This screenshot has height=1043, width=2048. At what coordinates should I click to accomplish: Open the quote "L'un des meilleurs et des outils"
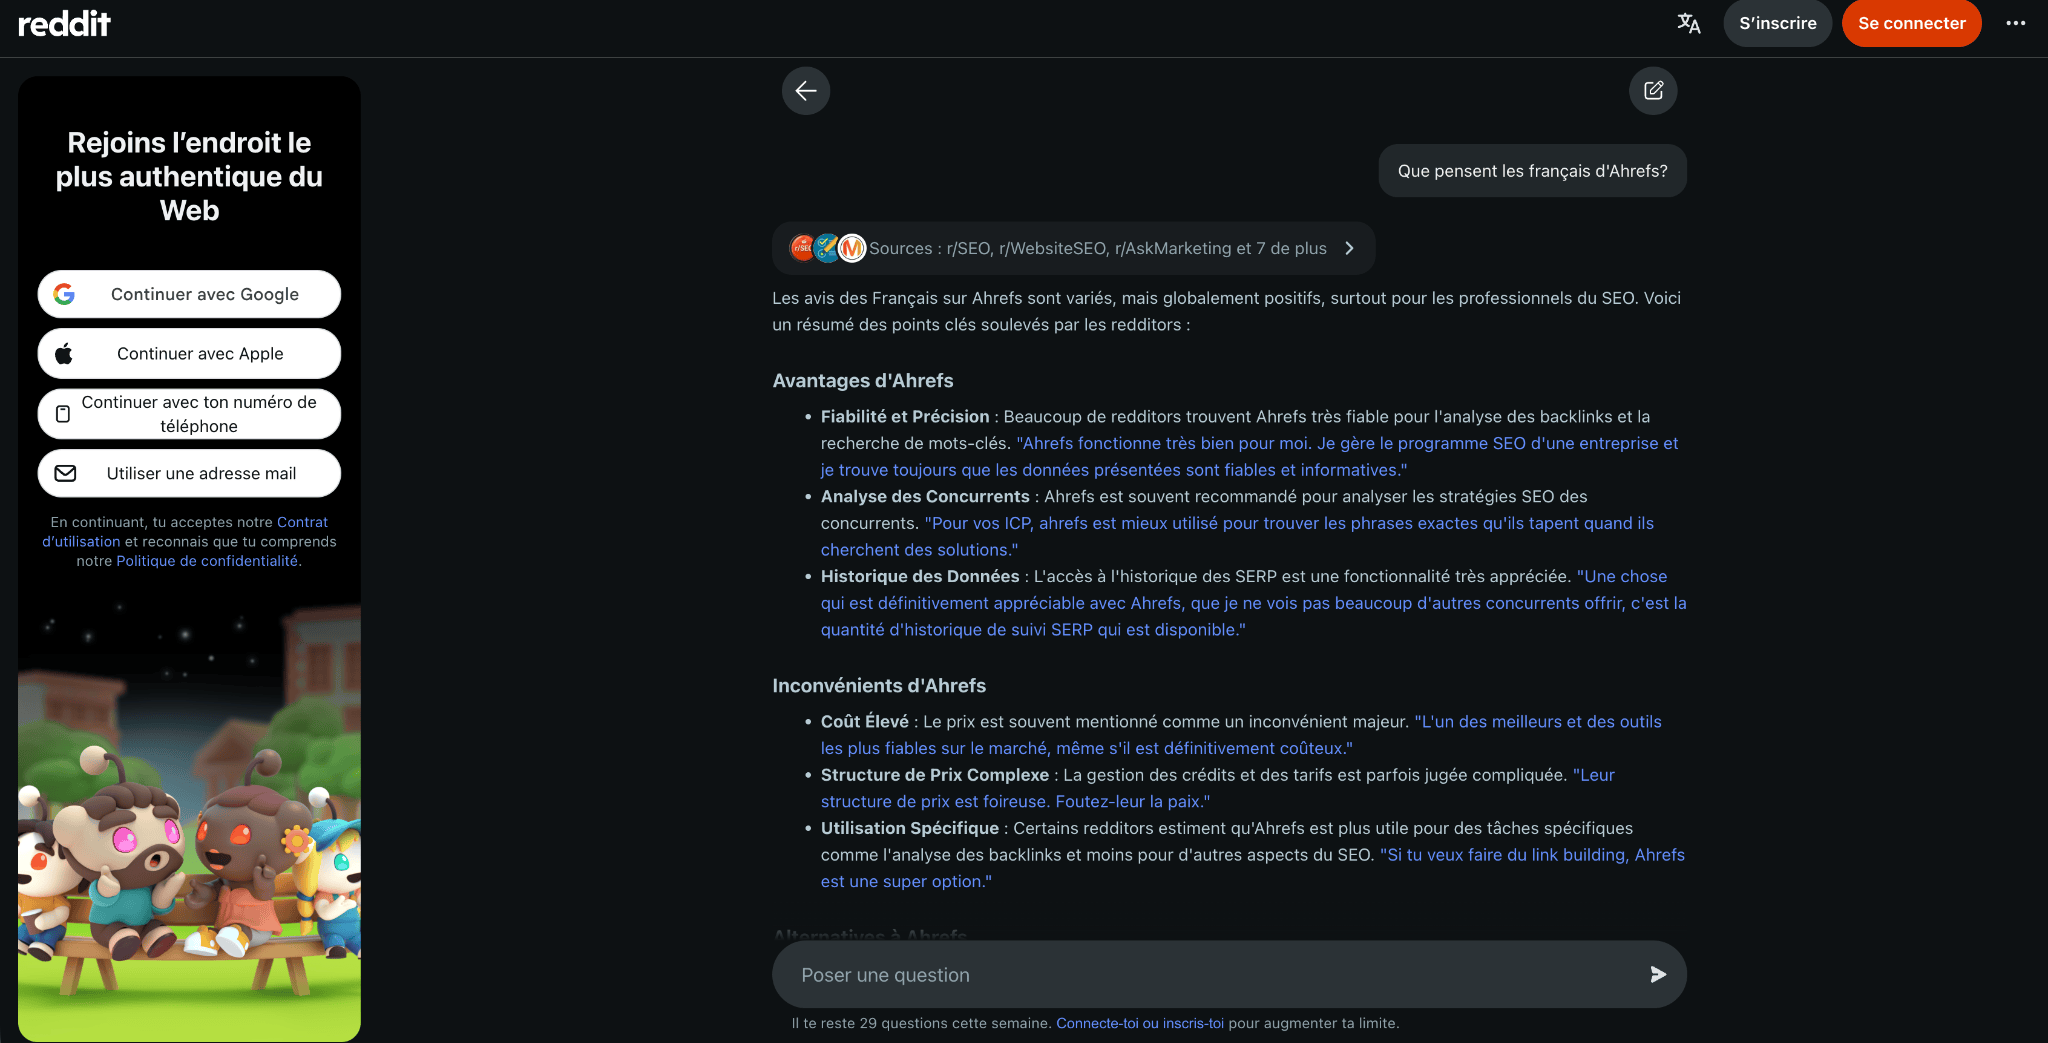click(x=1241, y=735)
